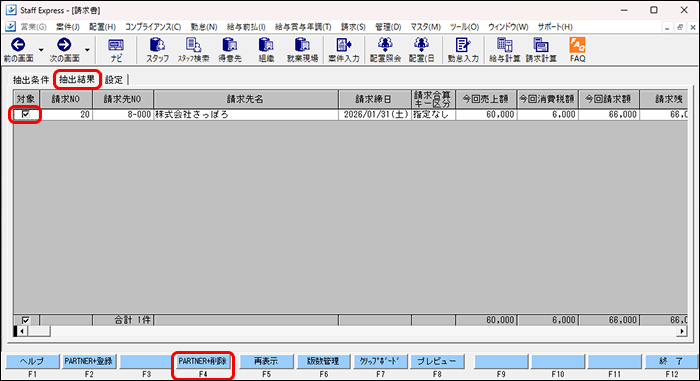Click the 再表示 F5 button
This screenshot has height=381, width=700.
(266, 361)
